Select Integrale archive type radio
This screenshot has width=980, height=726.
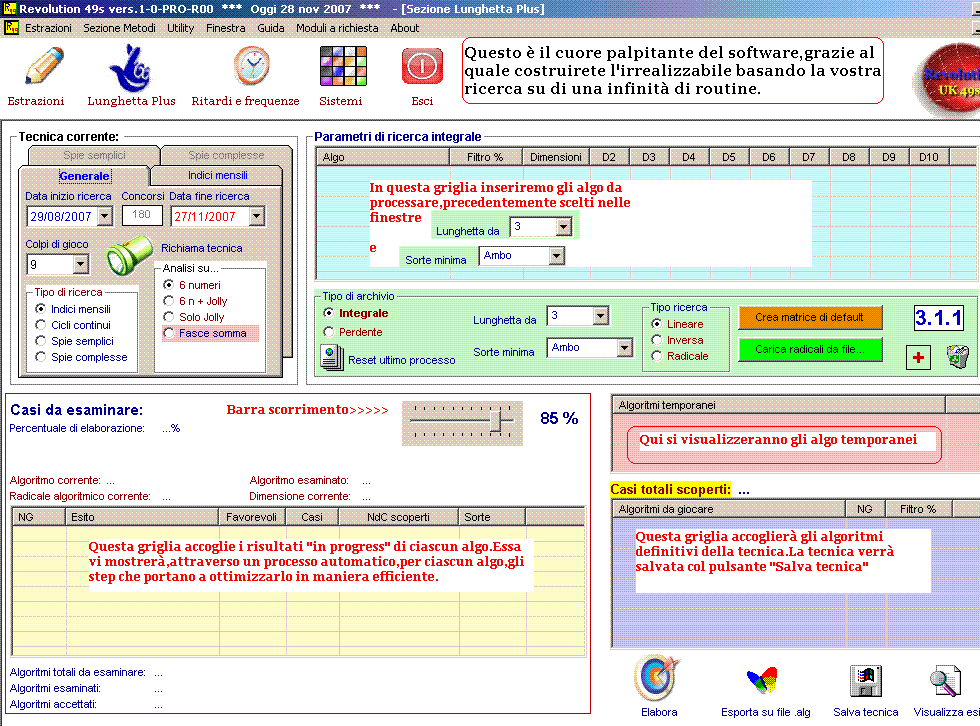coord(328,313)
